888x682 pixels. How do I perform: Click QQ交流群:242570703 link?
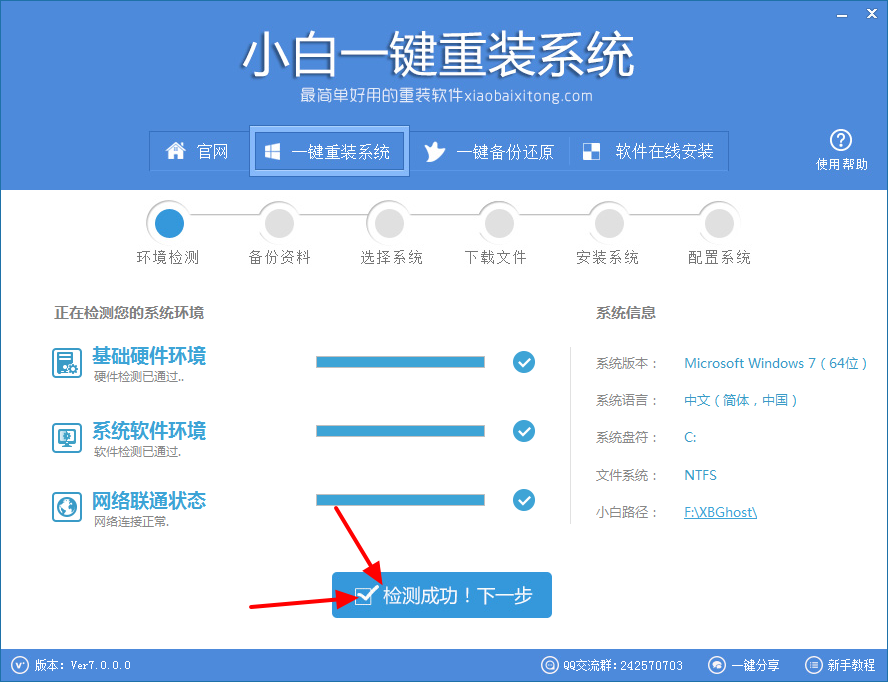[x=623, y=666]
